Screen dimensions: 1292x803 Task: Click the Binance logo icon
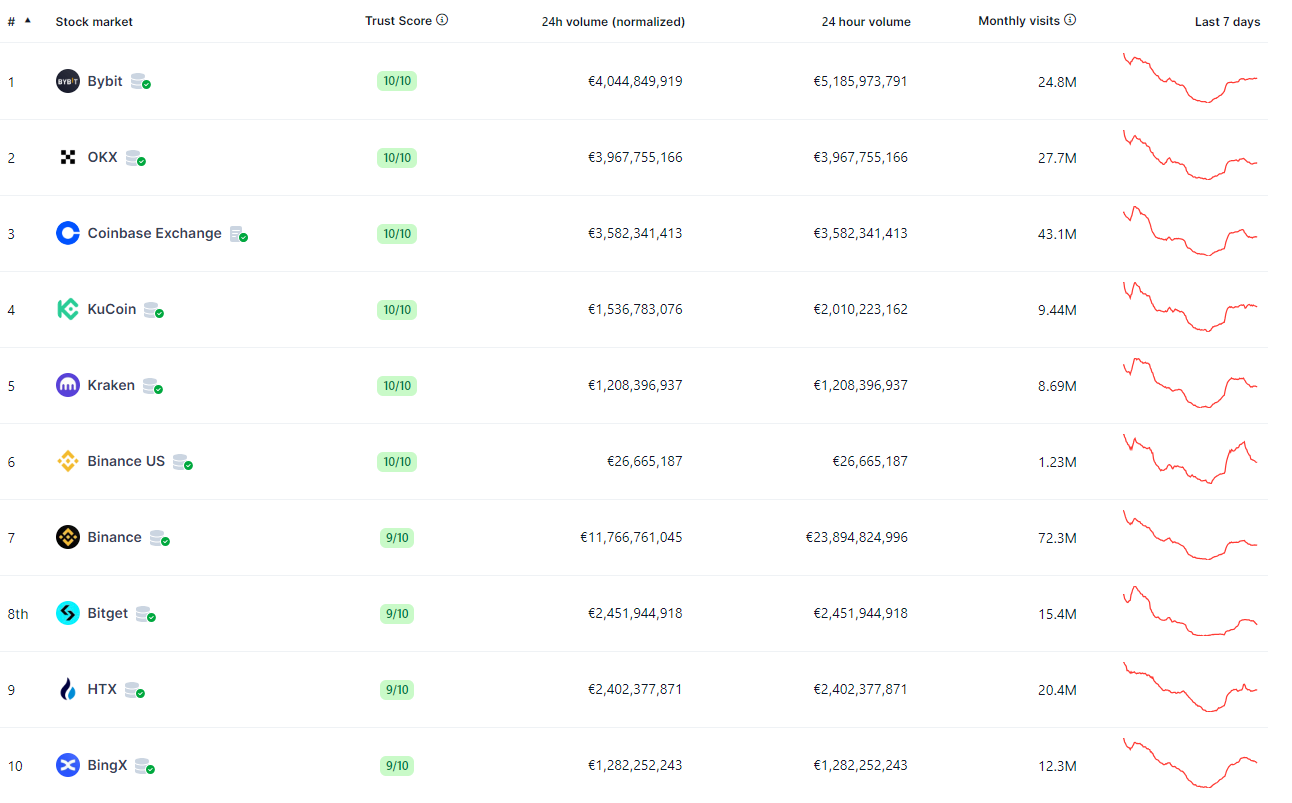68,537
